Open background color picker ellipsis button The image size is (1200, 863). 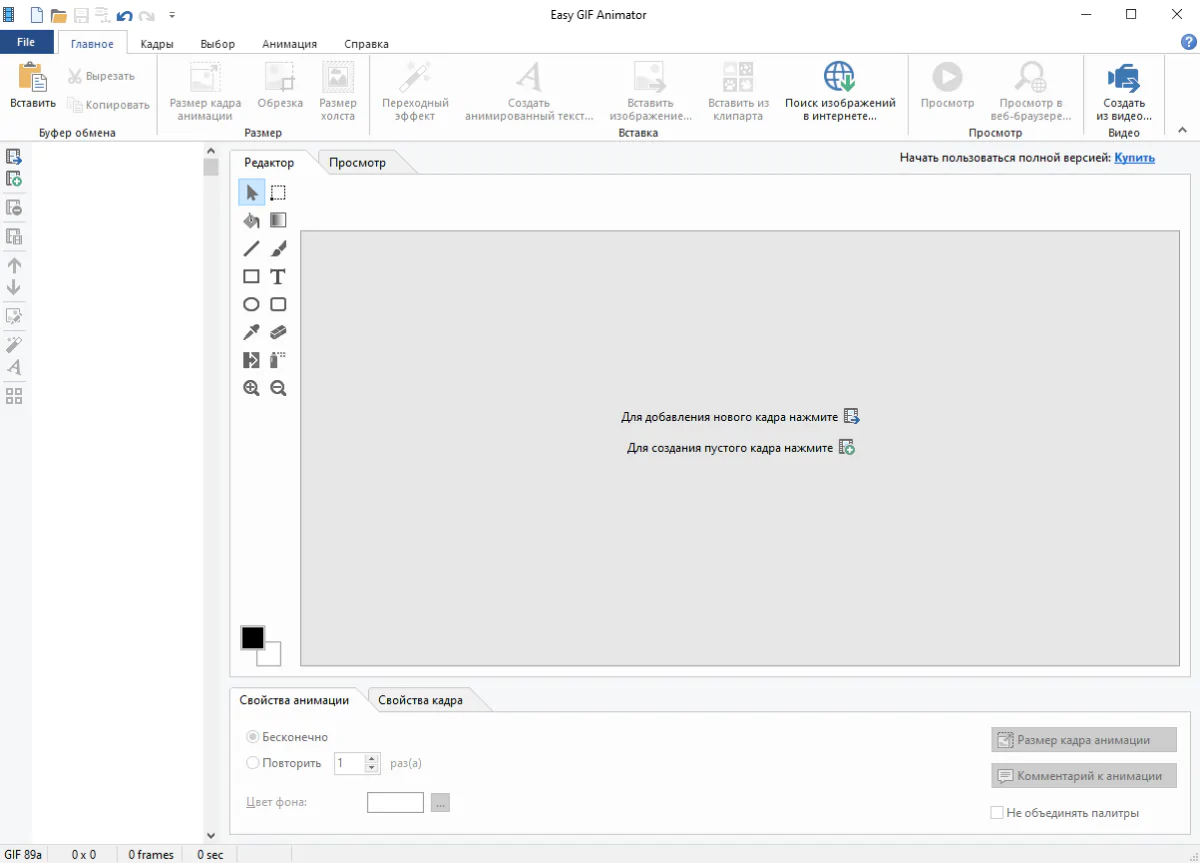[x=440, y=802]
